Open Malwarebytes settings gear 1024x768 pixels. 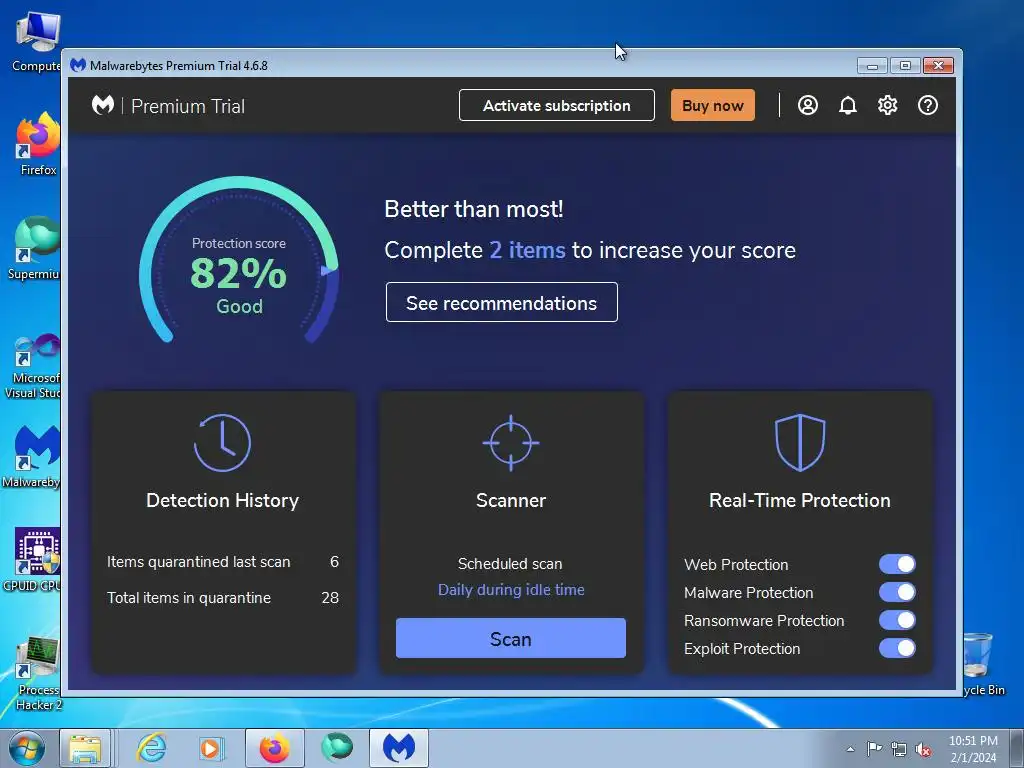(888, 105)
